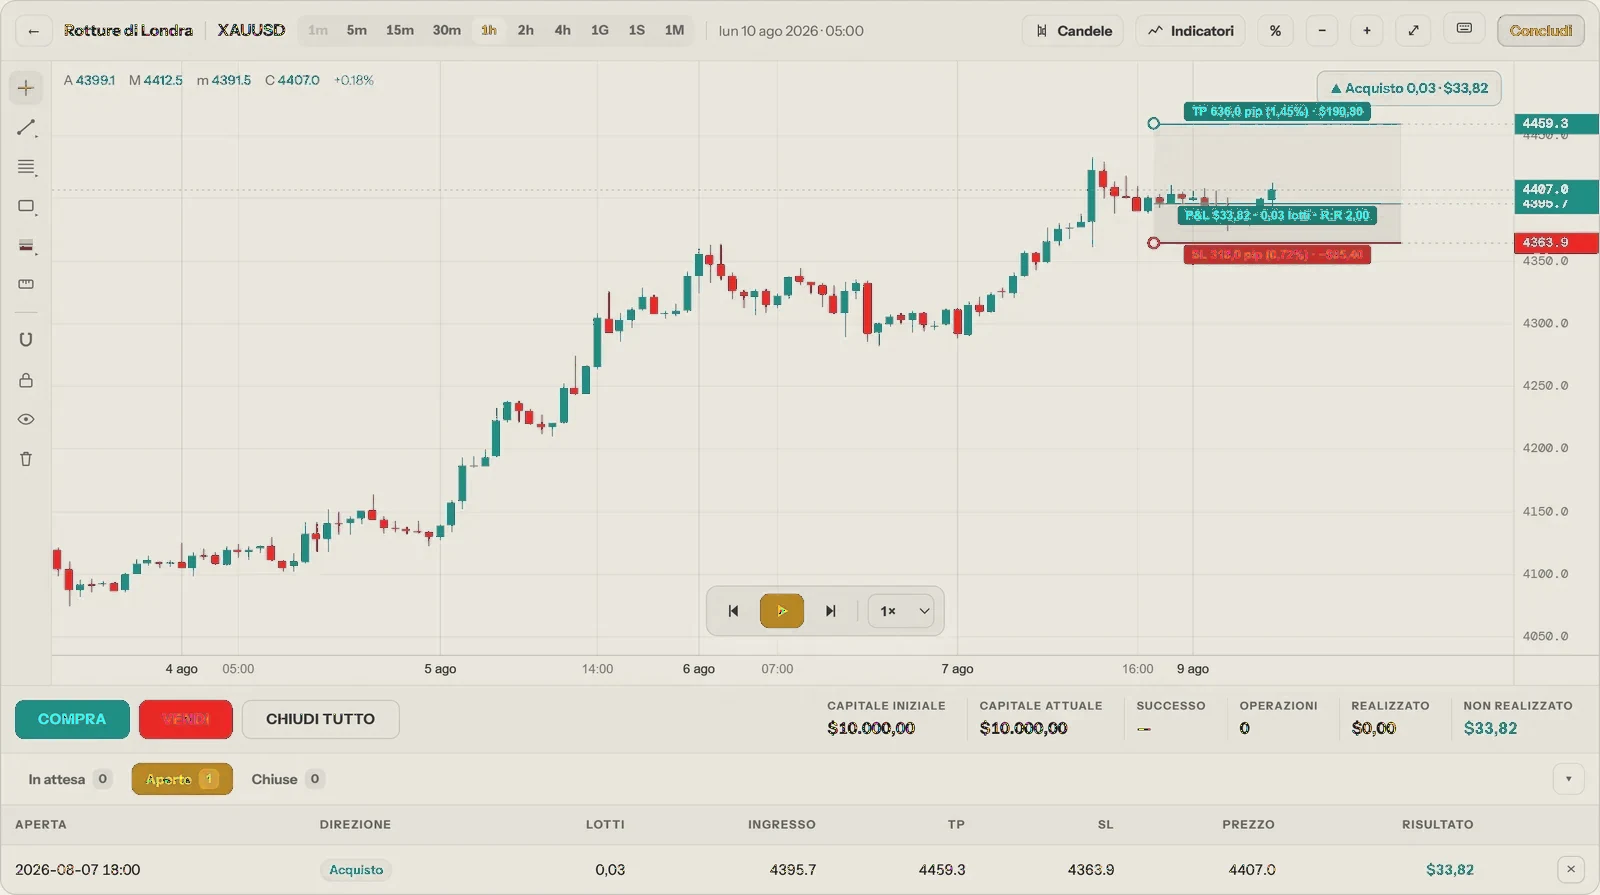Image resolution: width=1600 pixels, height=895 pixels.
Task: Open the Indicatori menu
Action: click(1190, 31)
